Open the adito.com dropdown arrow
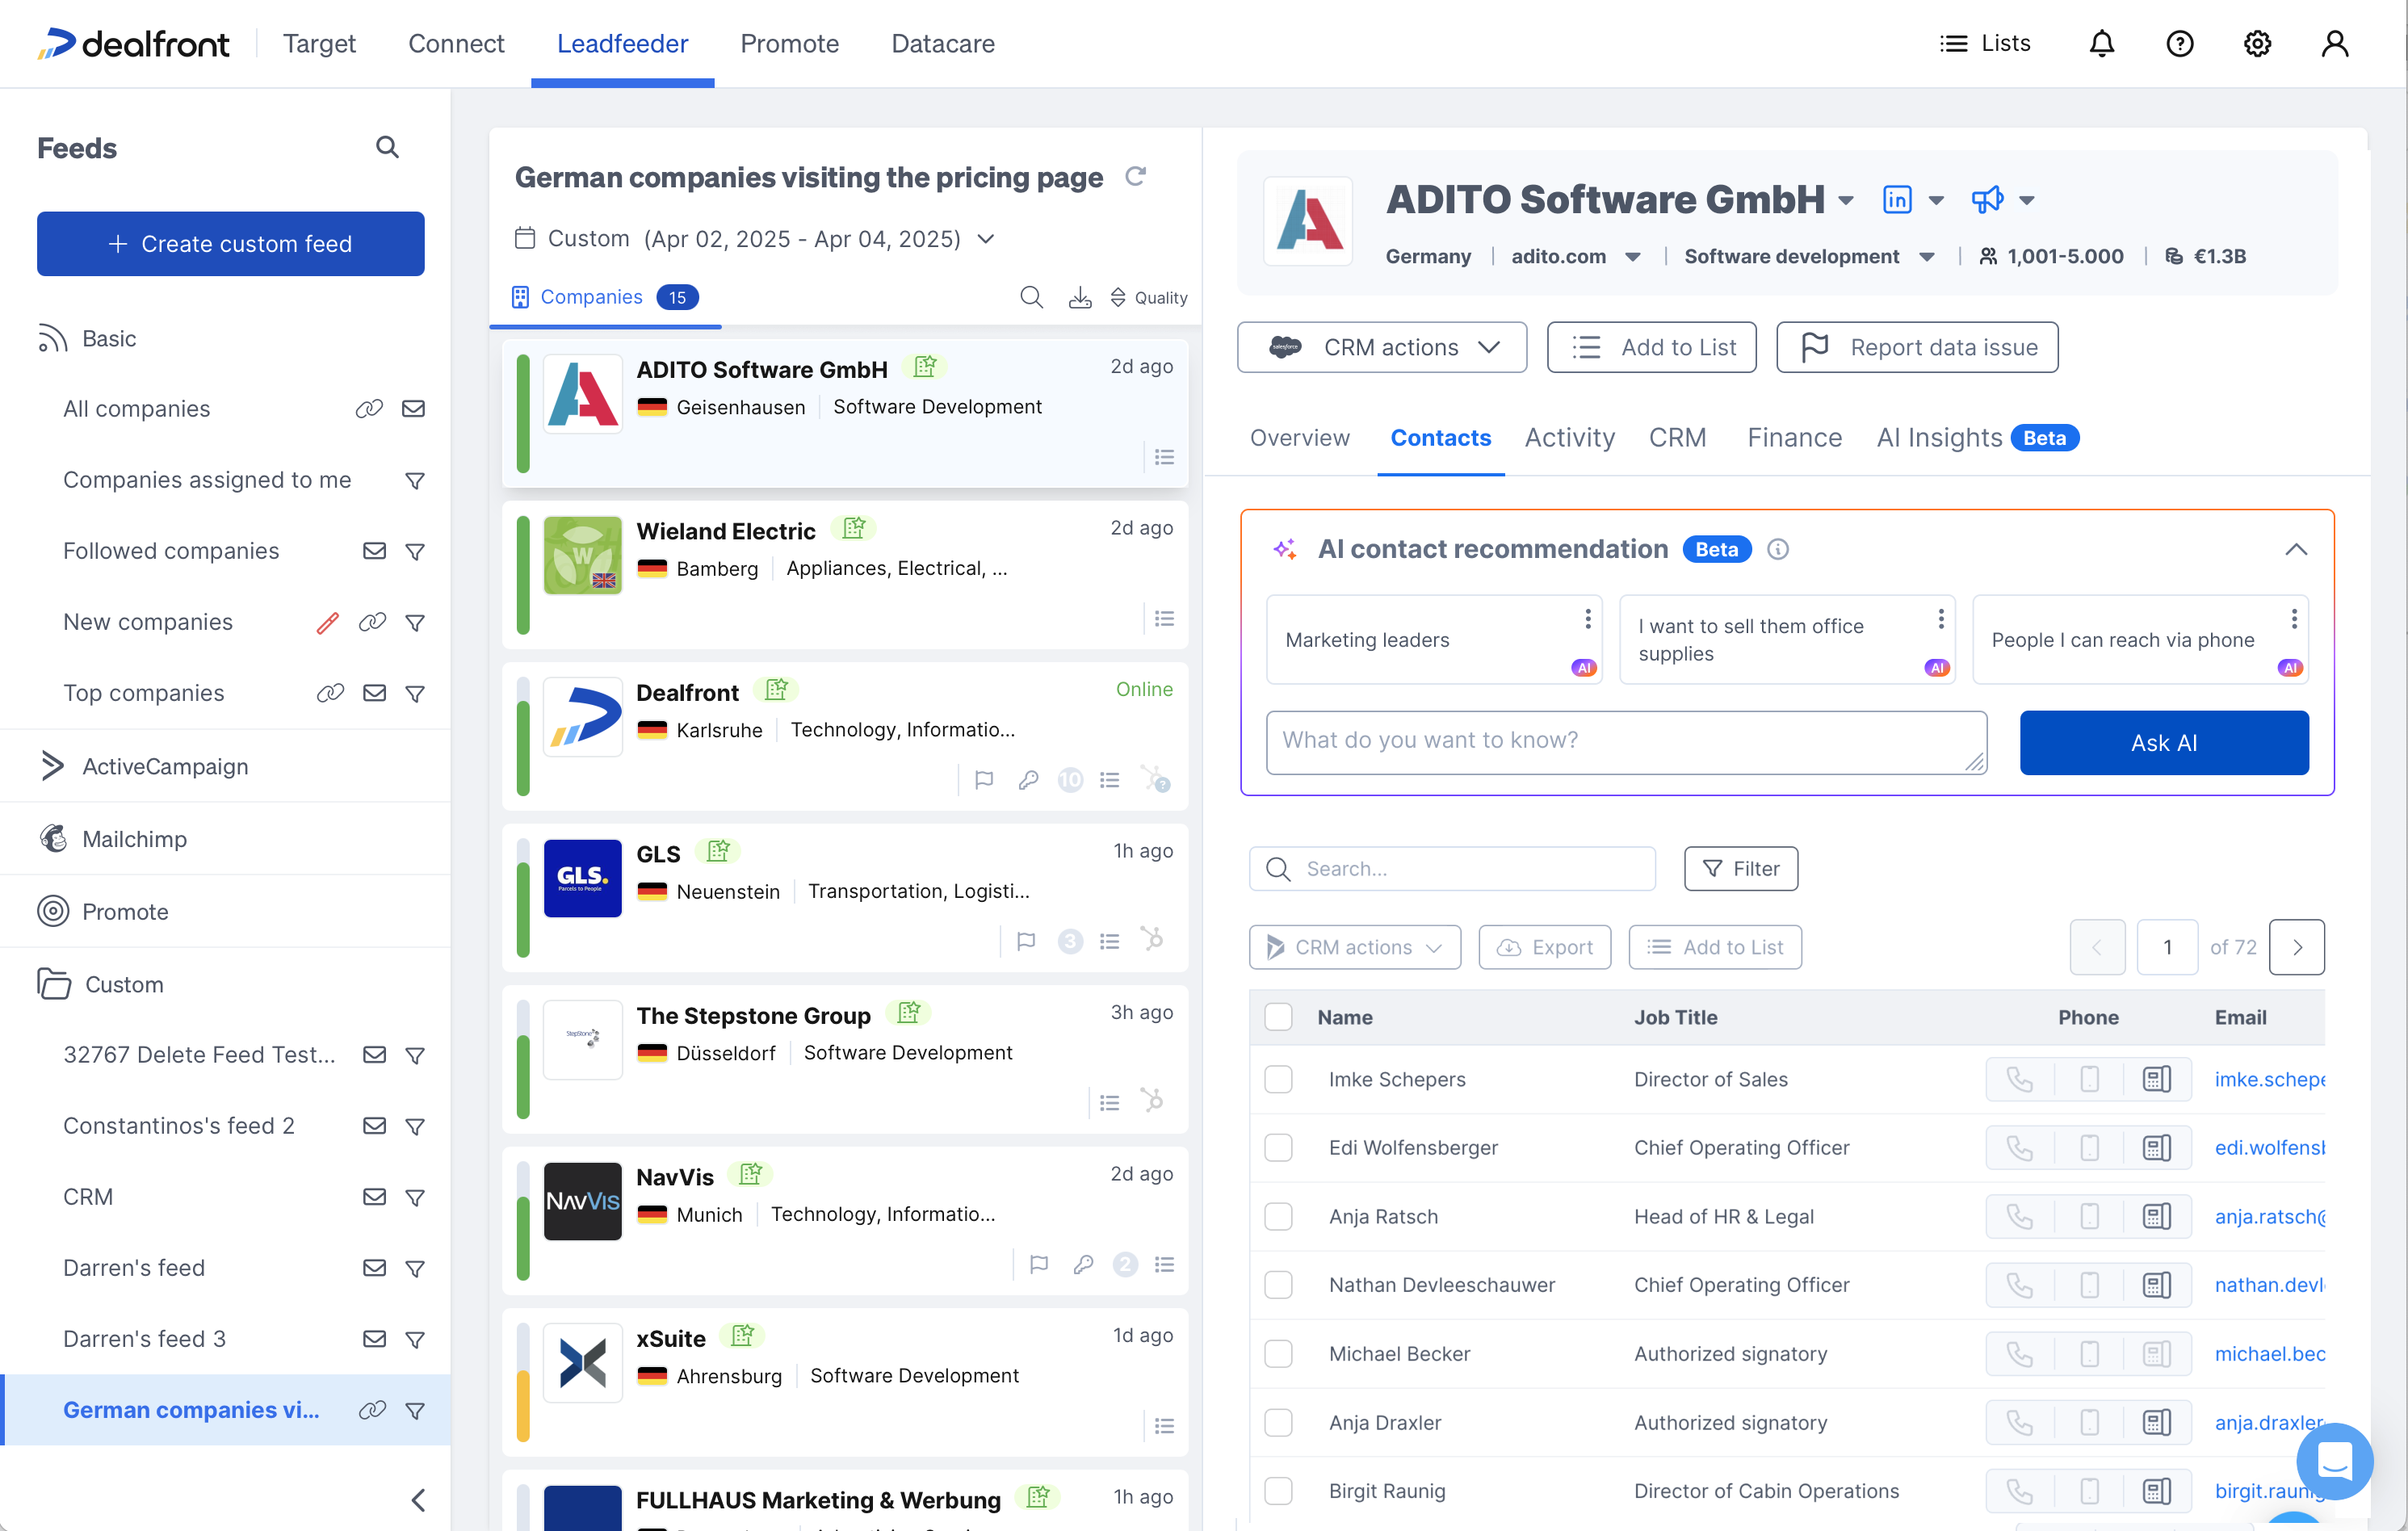 point(1632,257)
